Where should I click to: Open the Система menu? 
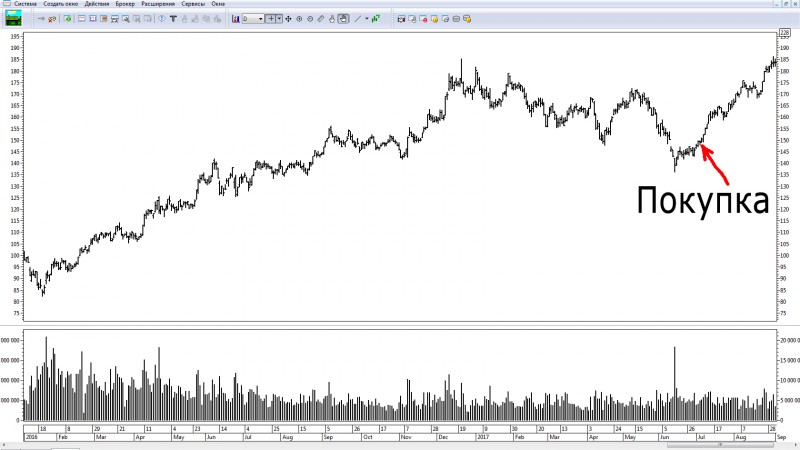25,4
